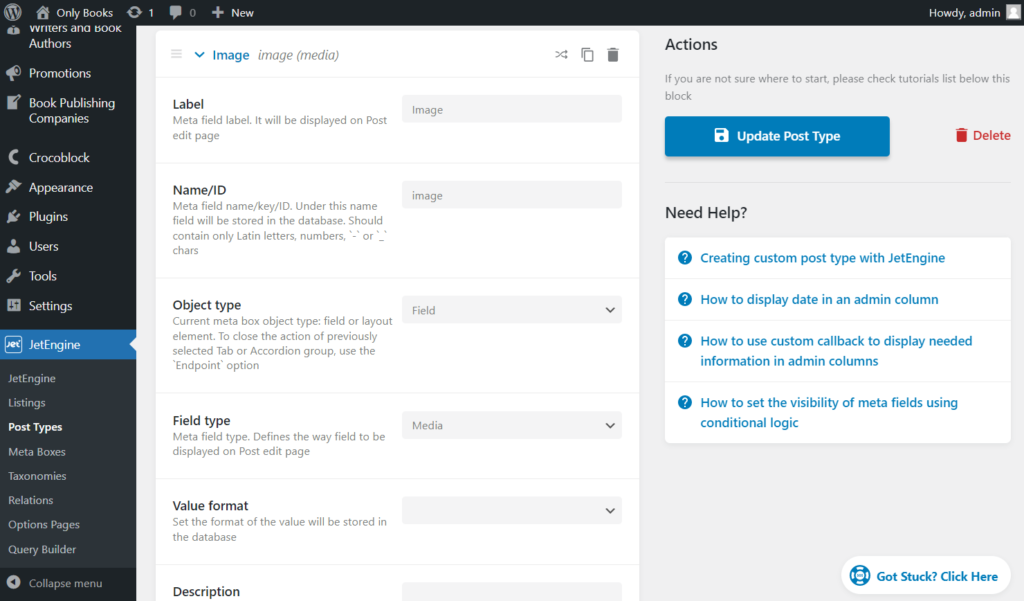Go to Meta Boxes submenu
The height and width of the screenshot is (601, 1024).
click(37, 451)
